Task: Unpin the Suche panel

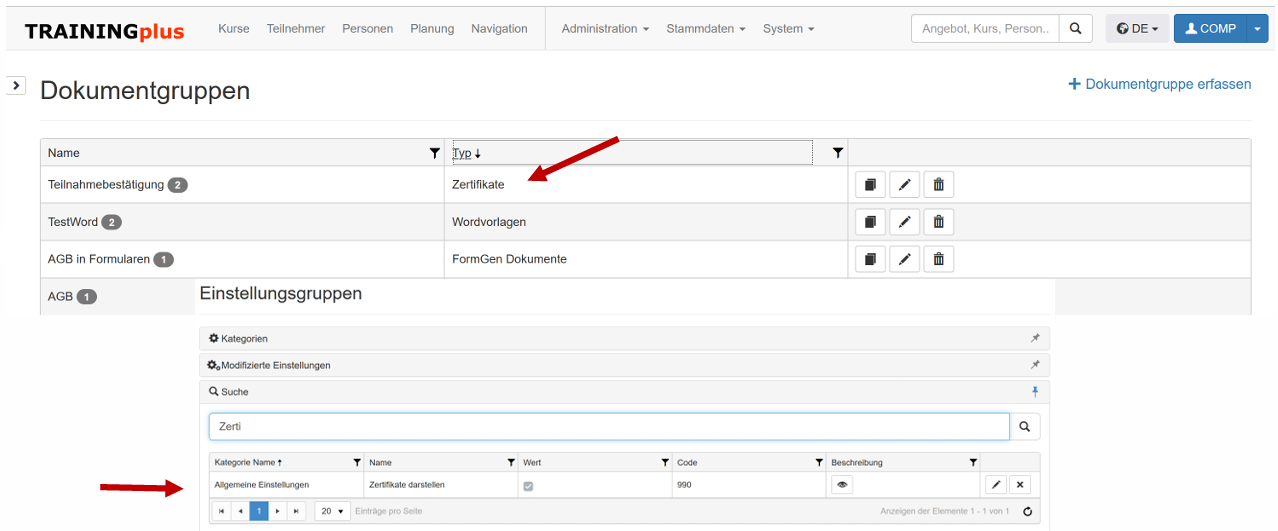Action: click(1035, 391)
